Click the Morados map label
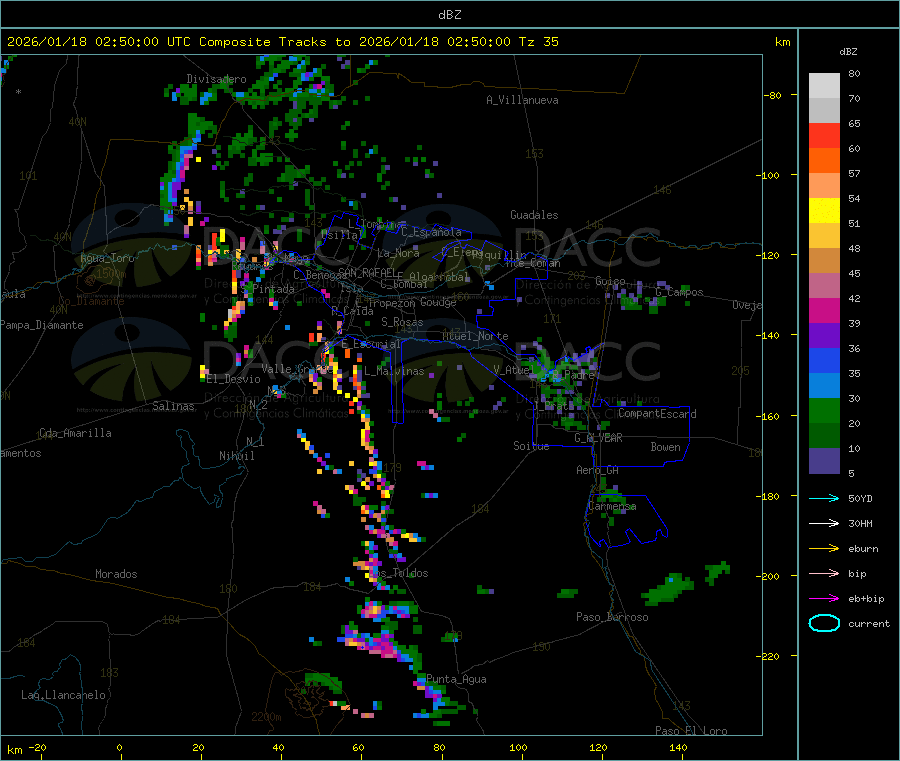 tap(116, 574)
